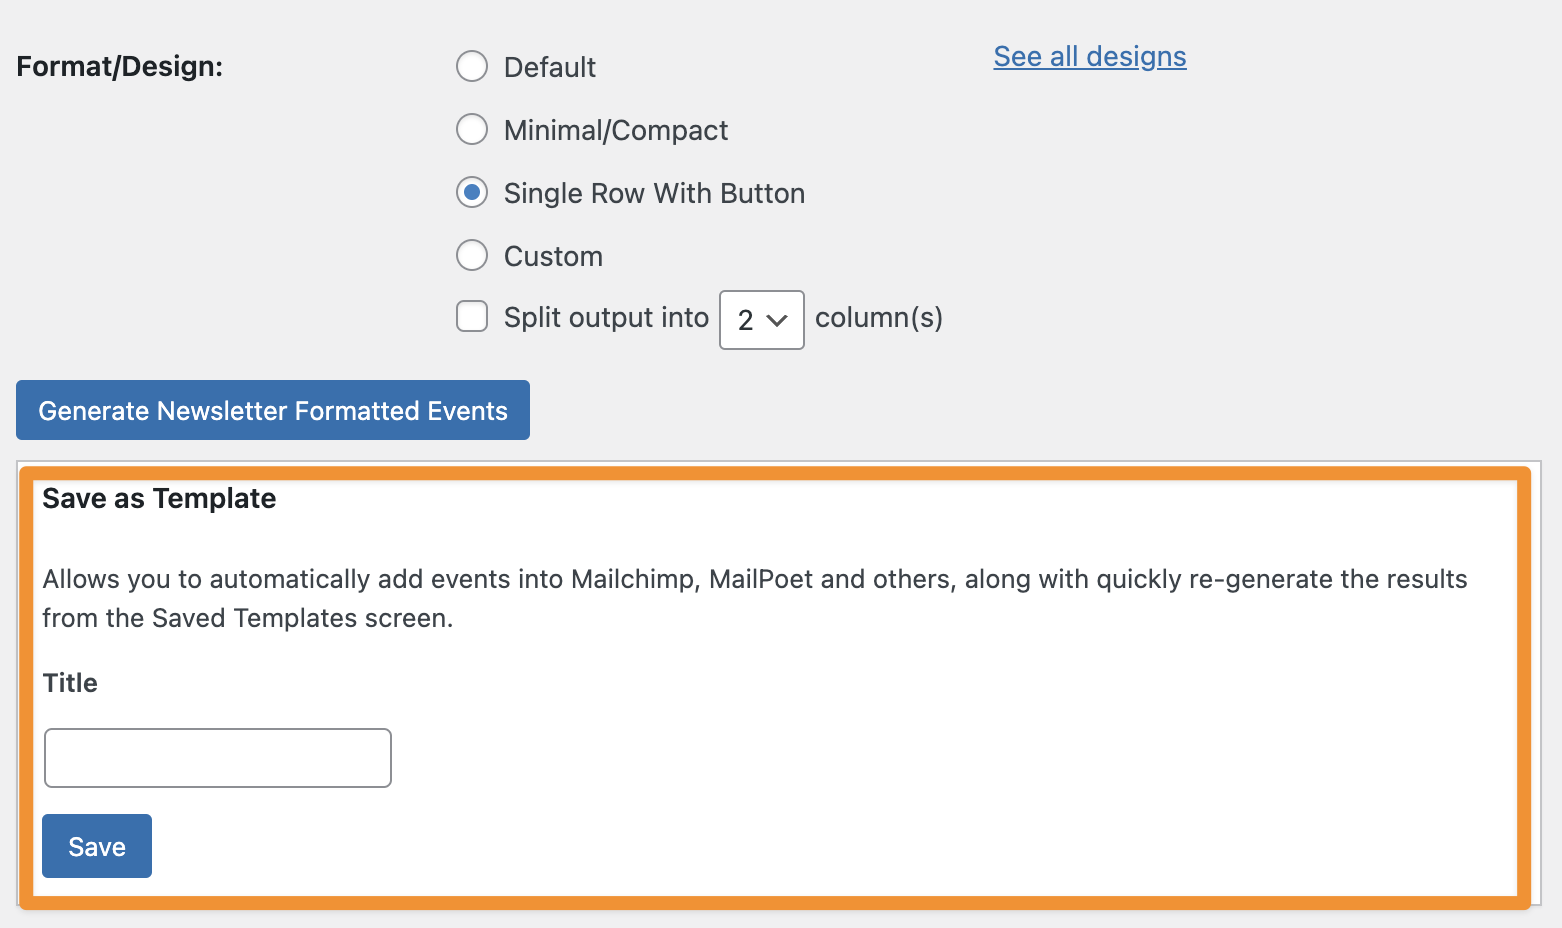This screenshot has height=928, width=1562.
Task: Click the "Single Row With Button" label
Action: [654, 193]
